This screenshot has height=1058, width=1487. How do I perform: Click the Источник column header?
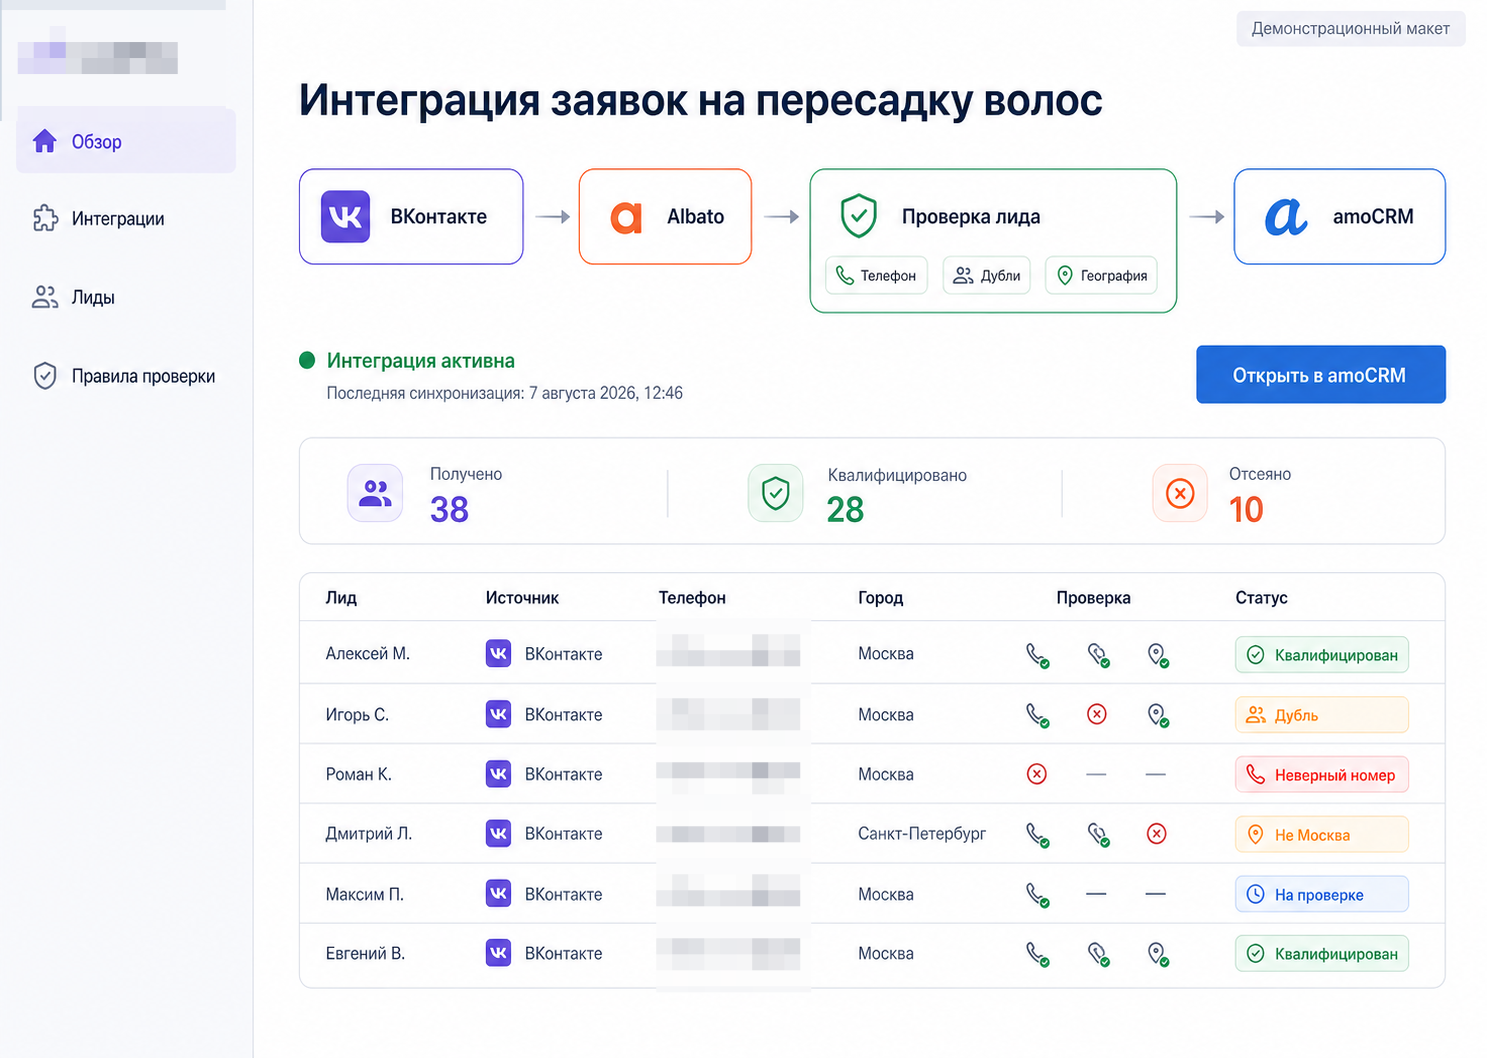pos(522,598)
